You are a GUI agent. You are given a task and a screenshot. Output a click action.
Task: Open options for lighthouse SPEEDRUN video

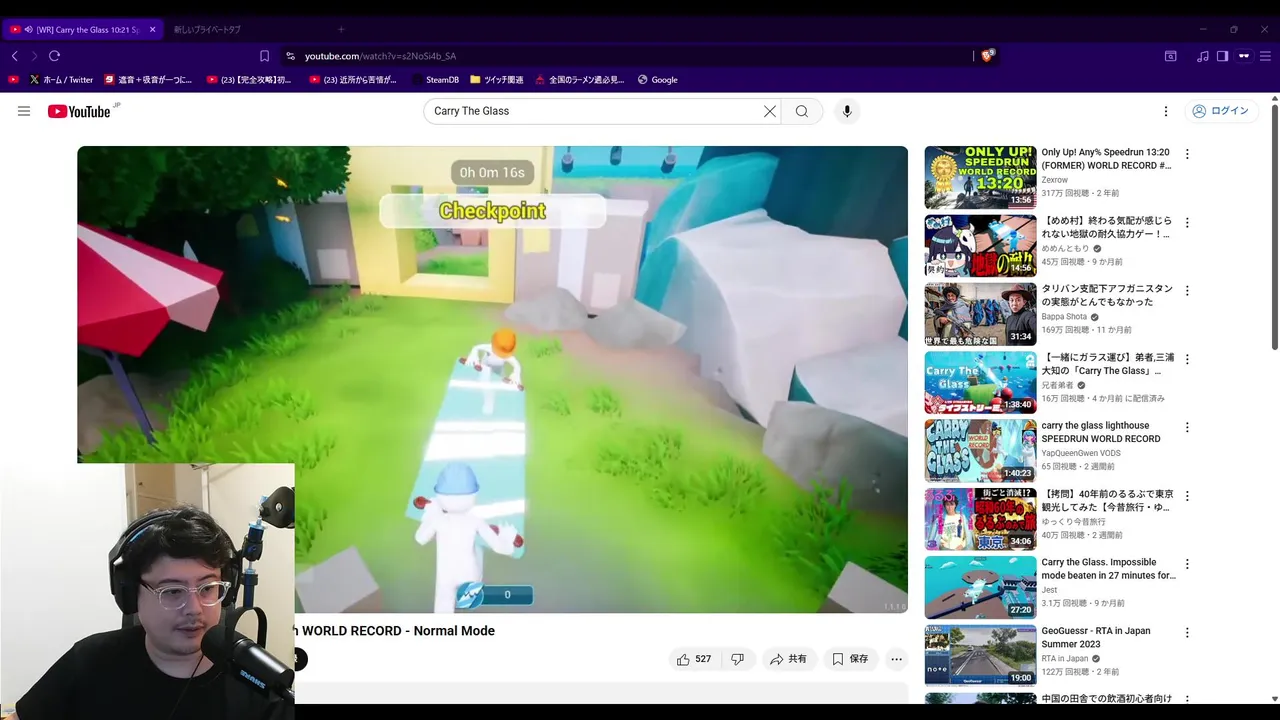[x=1187, y=427]
